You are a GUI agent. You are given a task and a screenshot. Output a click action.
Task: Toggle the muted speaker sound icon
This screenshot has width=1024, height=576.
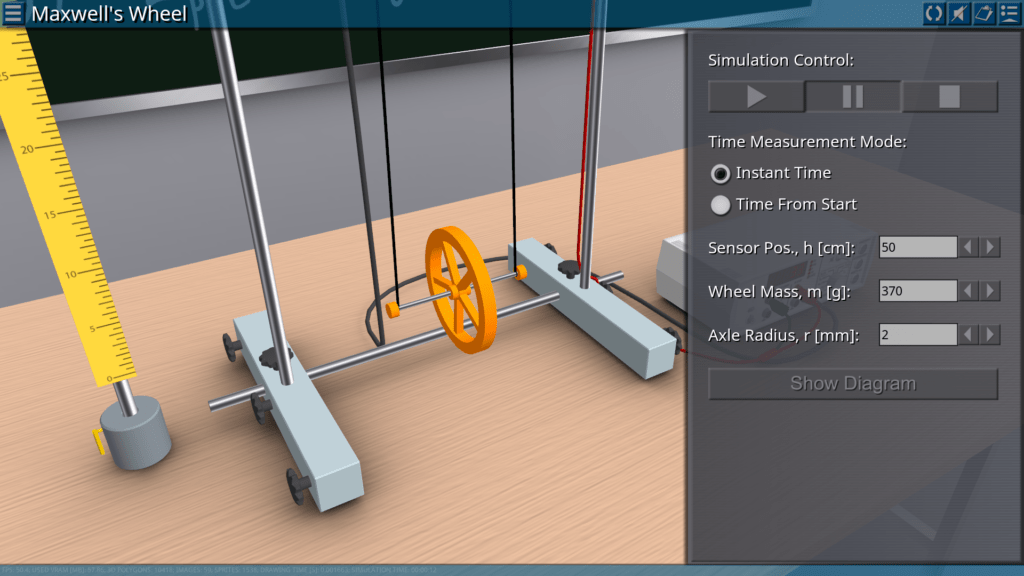(959, 14)
